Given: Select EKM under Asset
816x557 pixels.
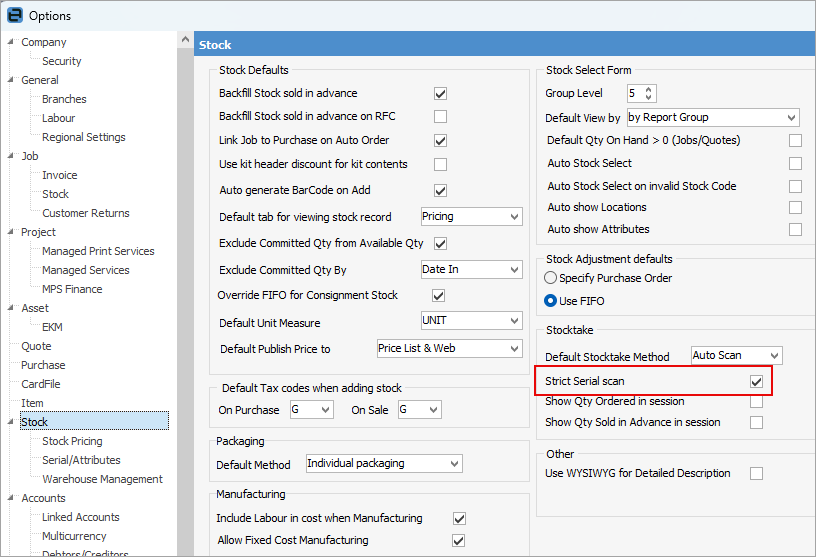Looking at the screenshot, I should [x=52, y=327].
